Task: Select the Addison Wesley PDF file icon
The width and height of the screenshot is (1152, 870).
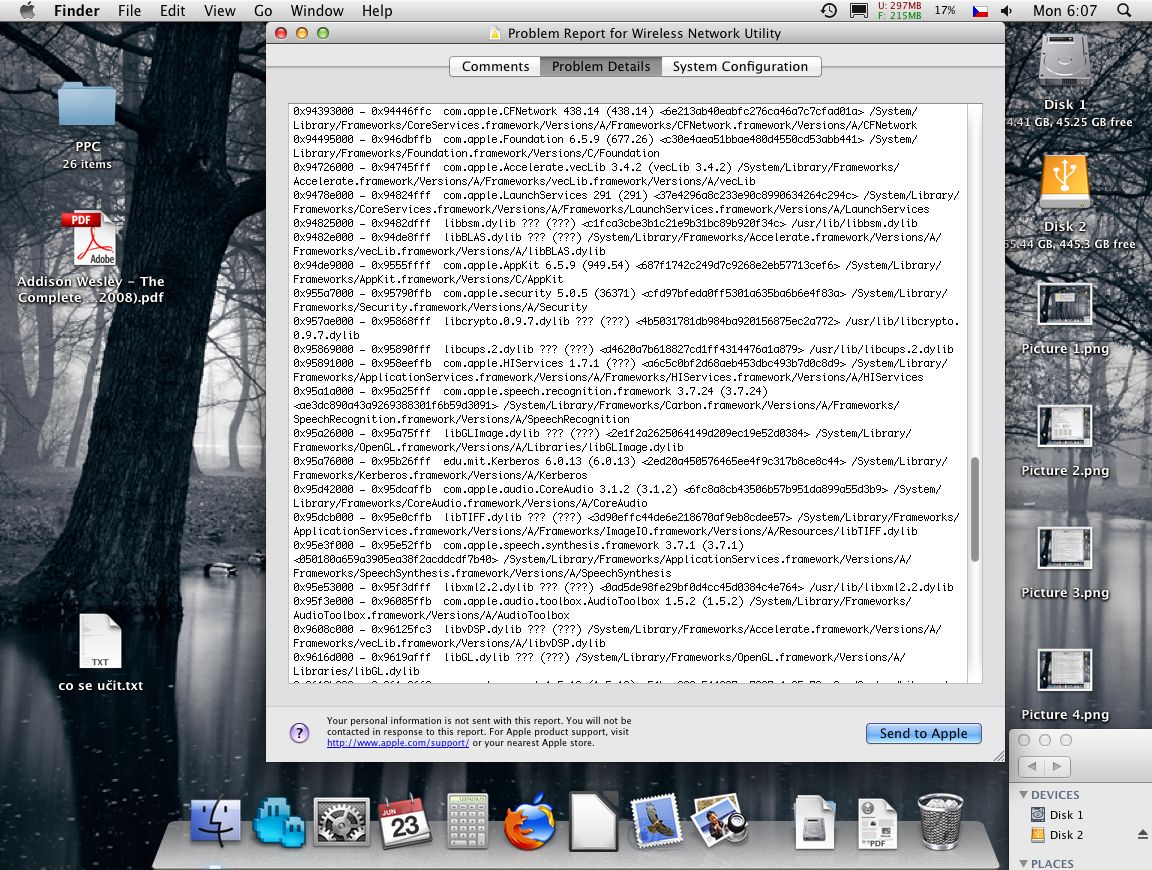Action: pos(94,239)
